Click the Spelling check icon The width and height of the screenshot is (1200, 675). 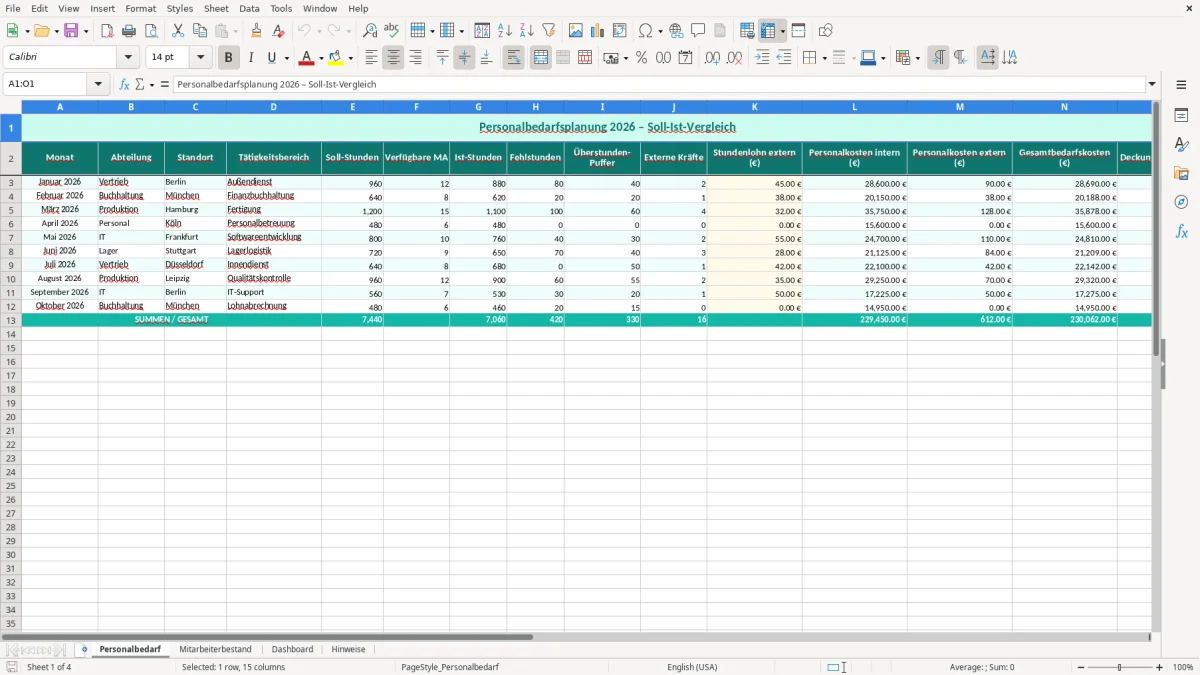pos(392,31)
